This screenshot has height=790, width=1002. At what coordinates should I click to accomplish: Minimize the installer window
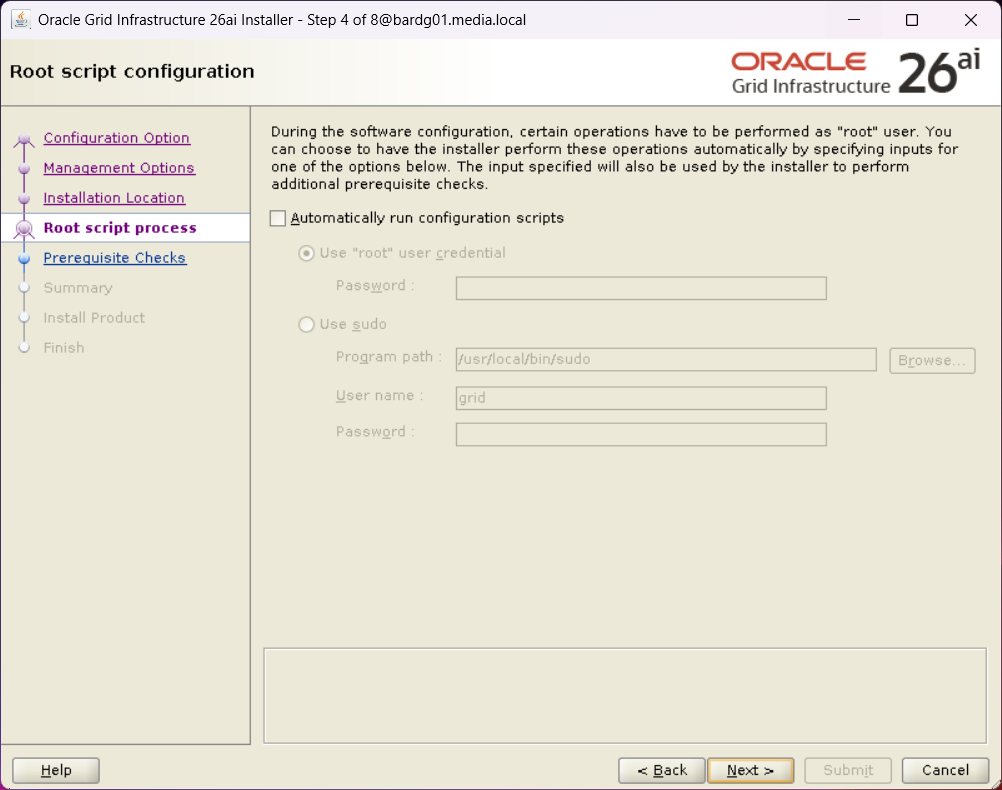854,20
